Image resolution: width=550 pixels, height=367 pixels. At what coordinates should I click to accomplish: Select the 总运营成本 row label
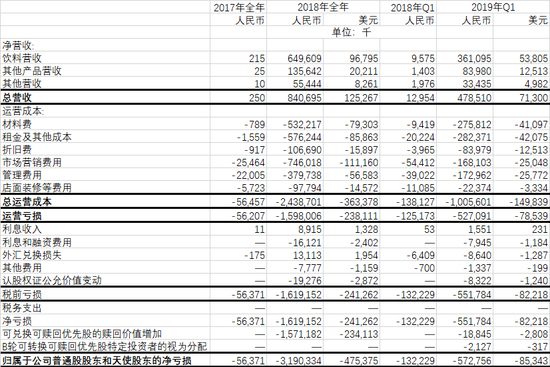27,202
